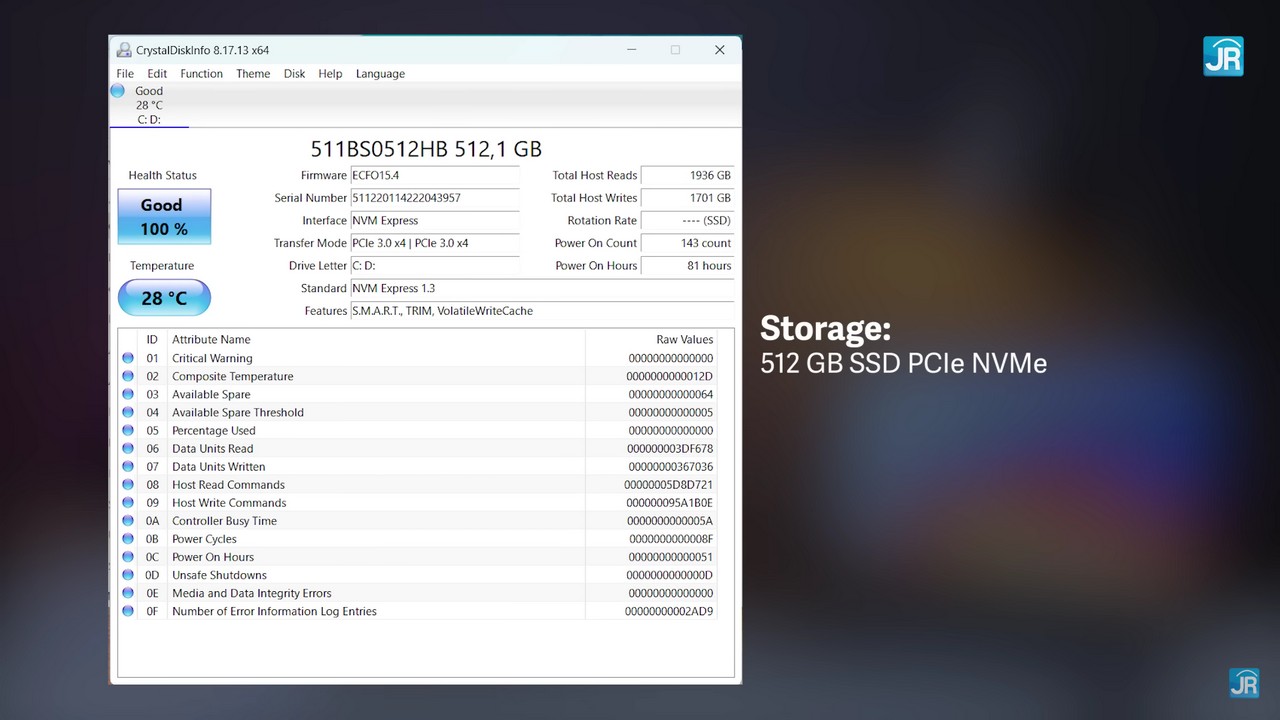
Task: Click the status orb beside Critical Warning
Action: 128,358
